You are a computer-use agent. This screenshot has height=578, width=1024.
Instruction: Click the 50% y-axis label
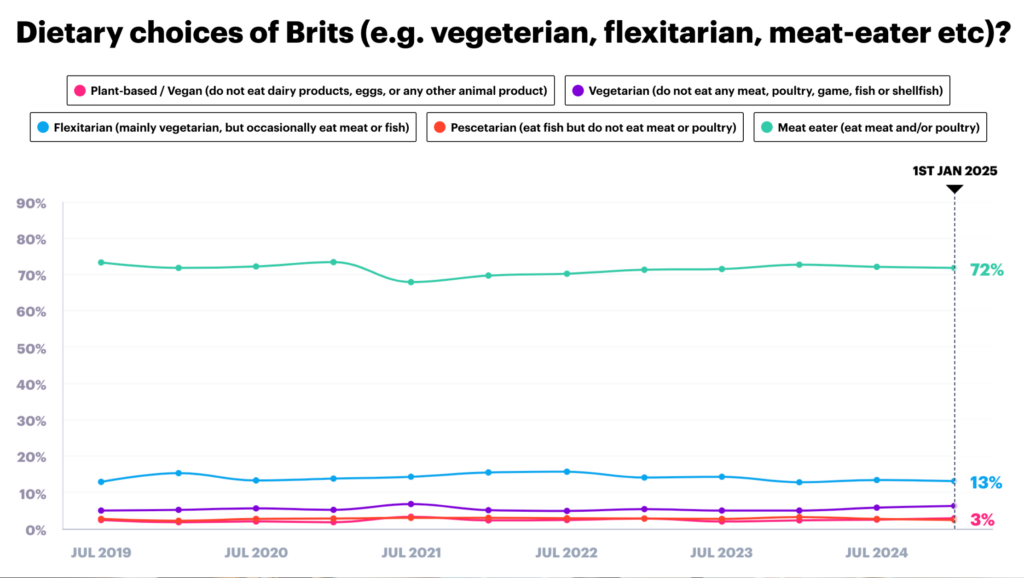coord(32,348)
